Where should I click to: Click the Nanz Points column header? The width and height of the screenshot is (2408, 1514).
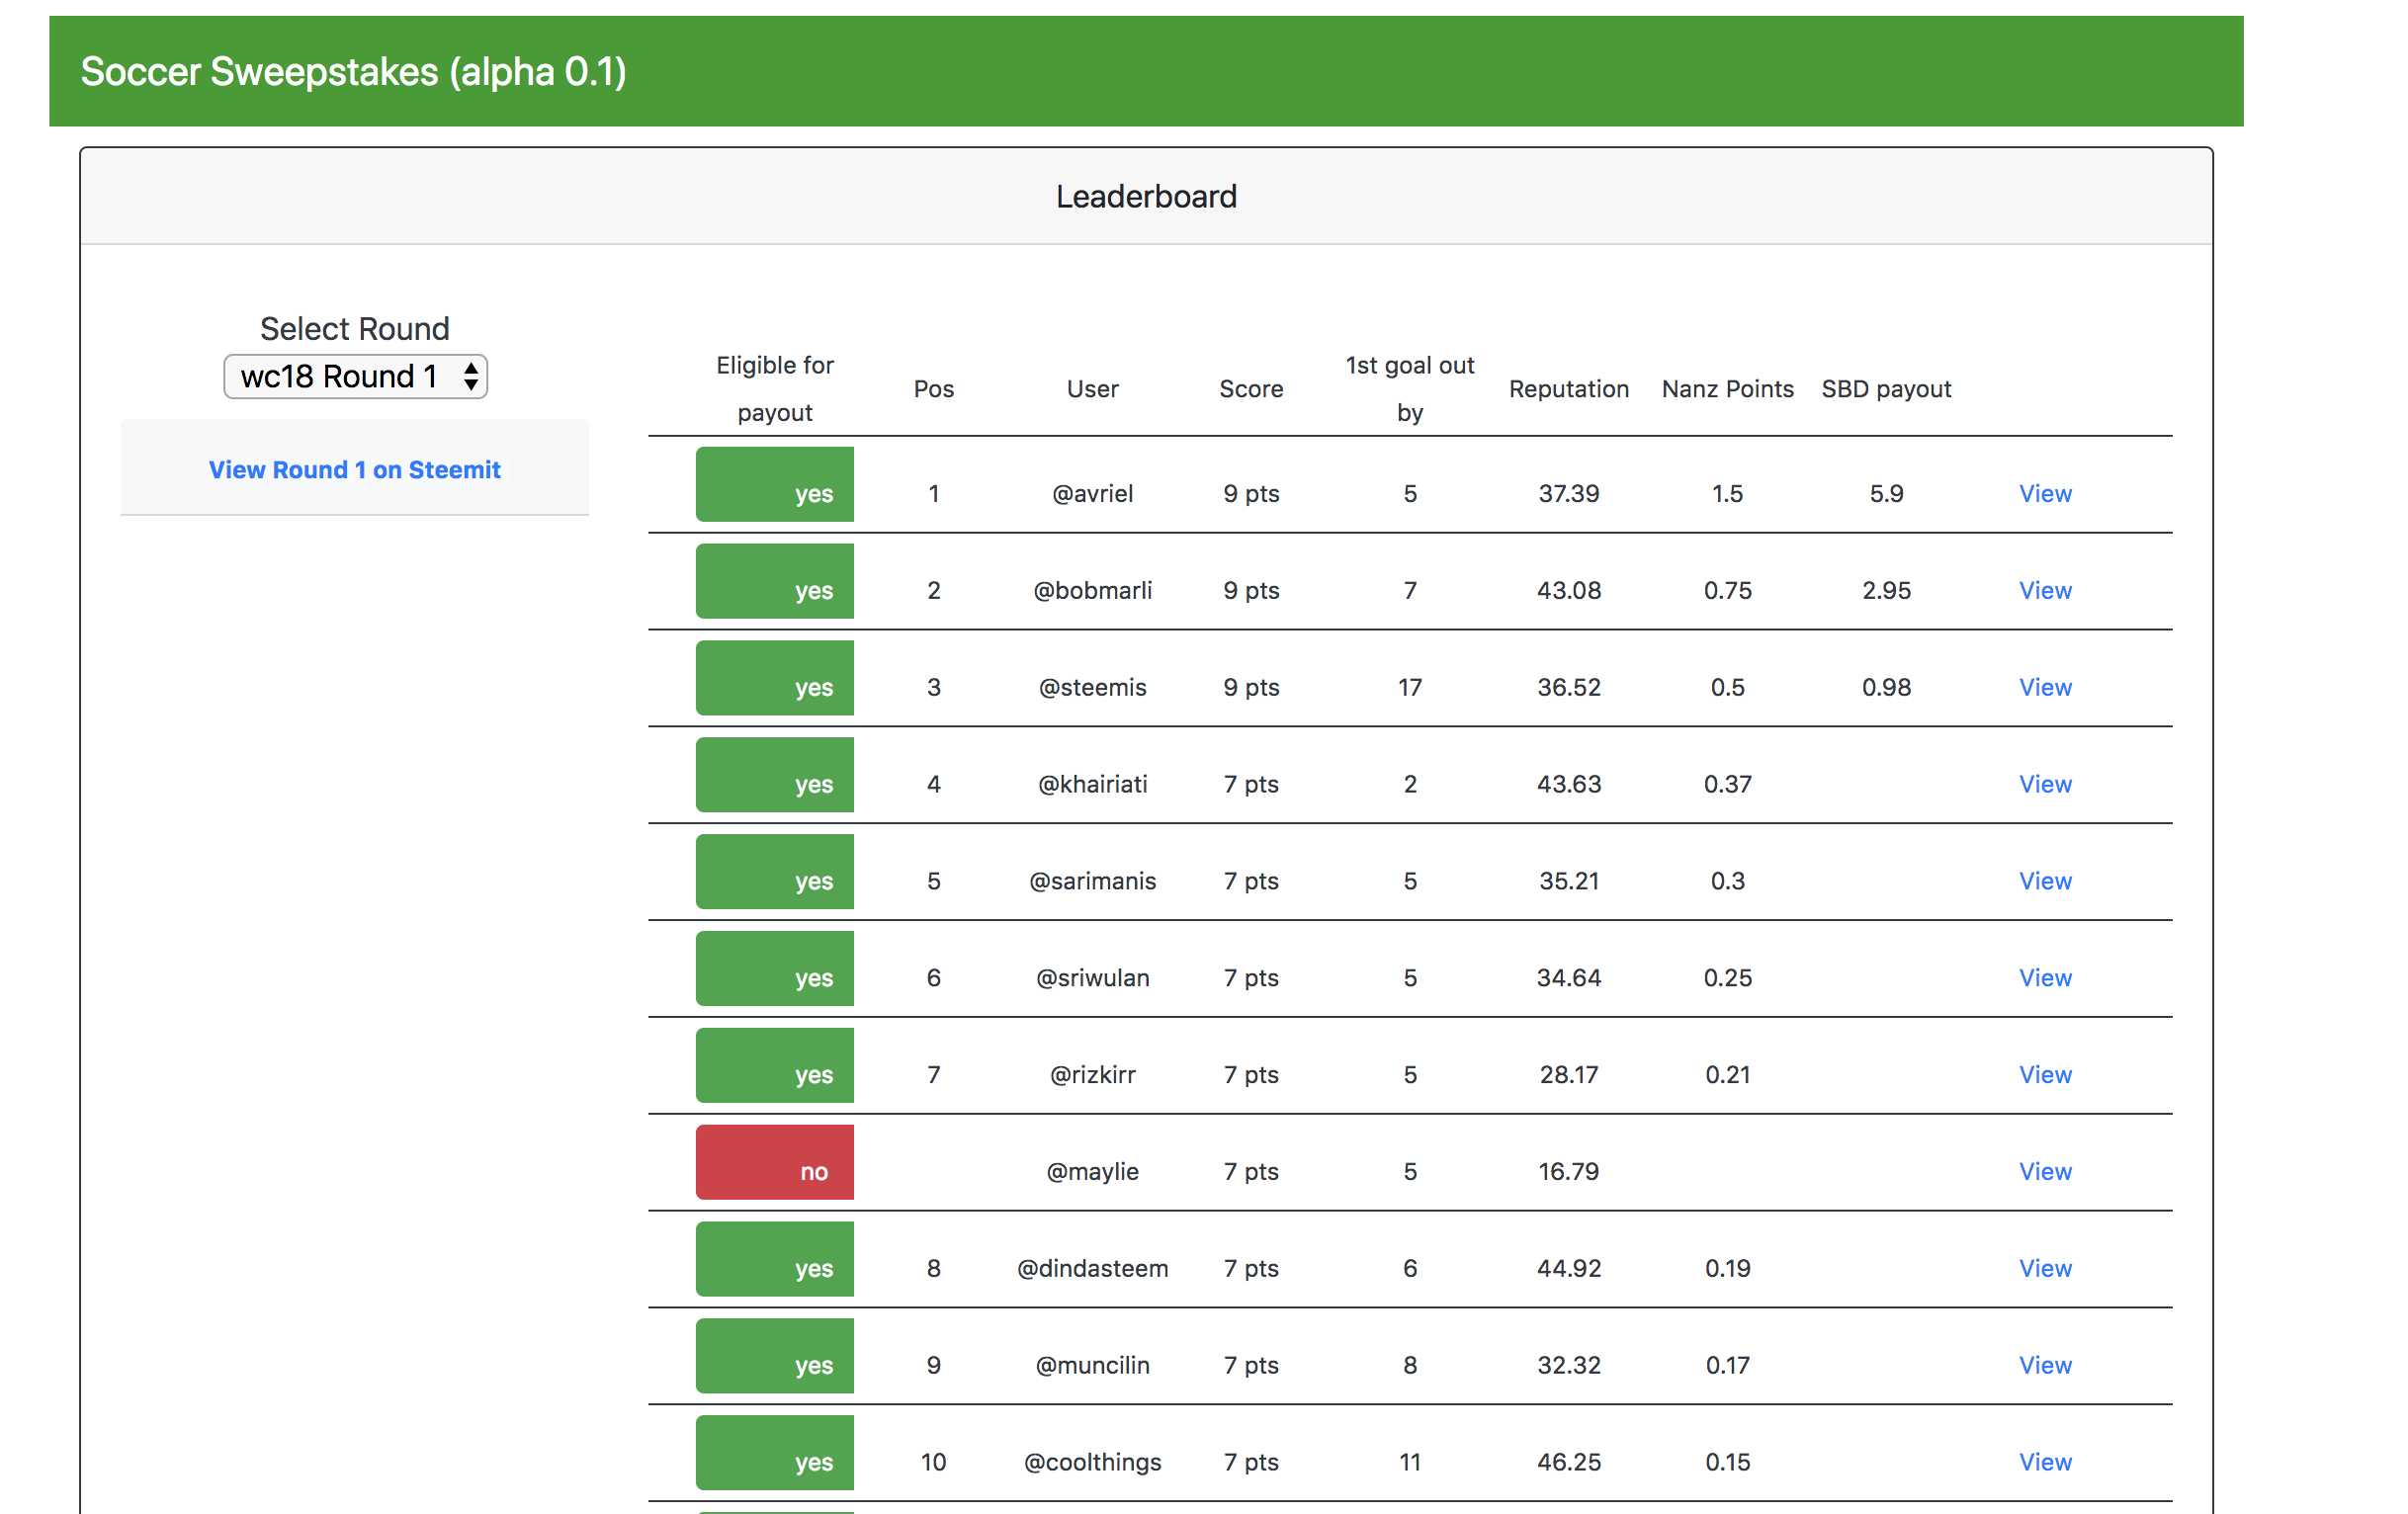[x=1727, y=389]
